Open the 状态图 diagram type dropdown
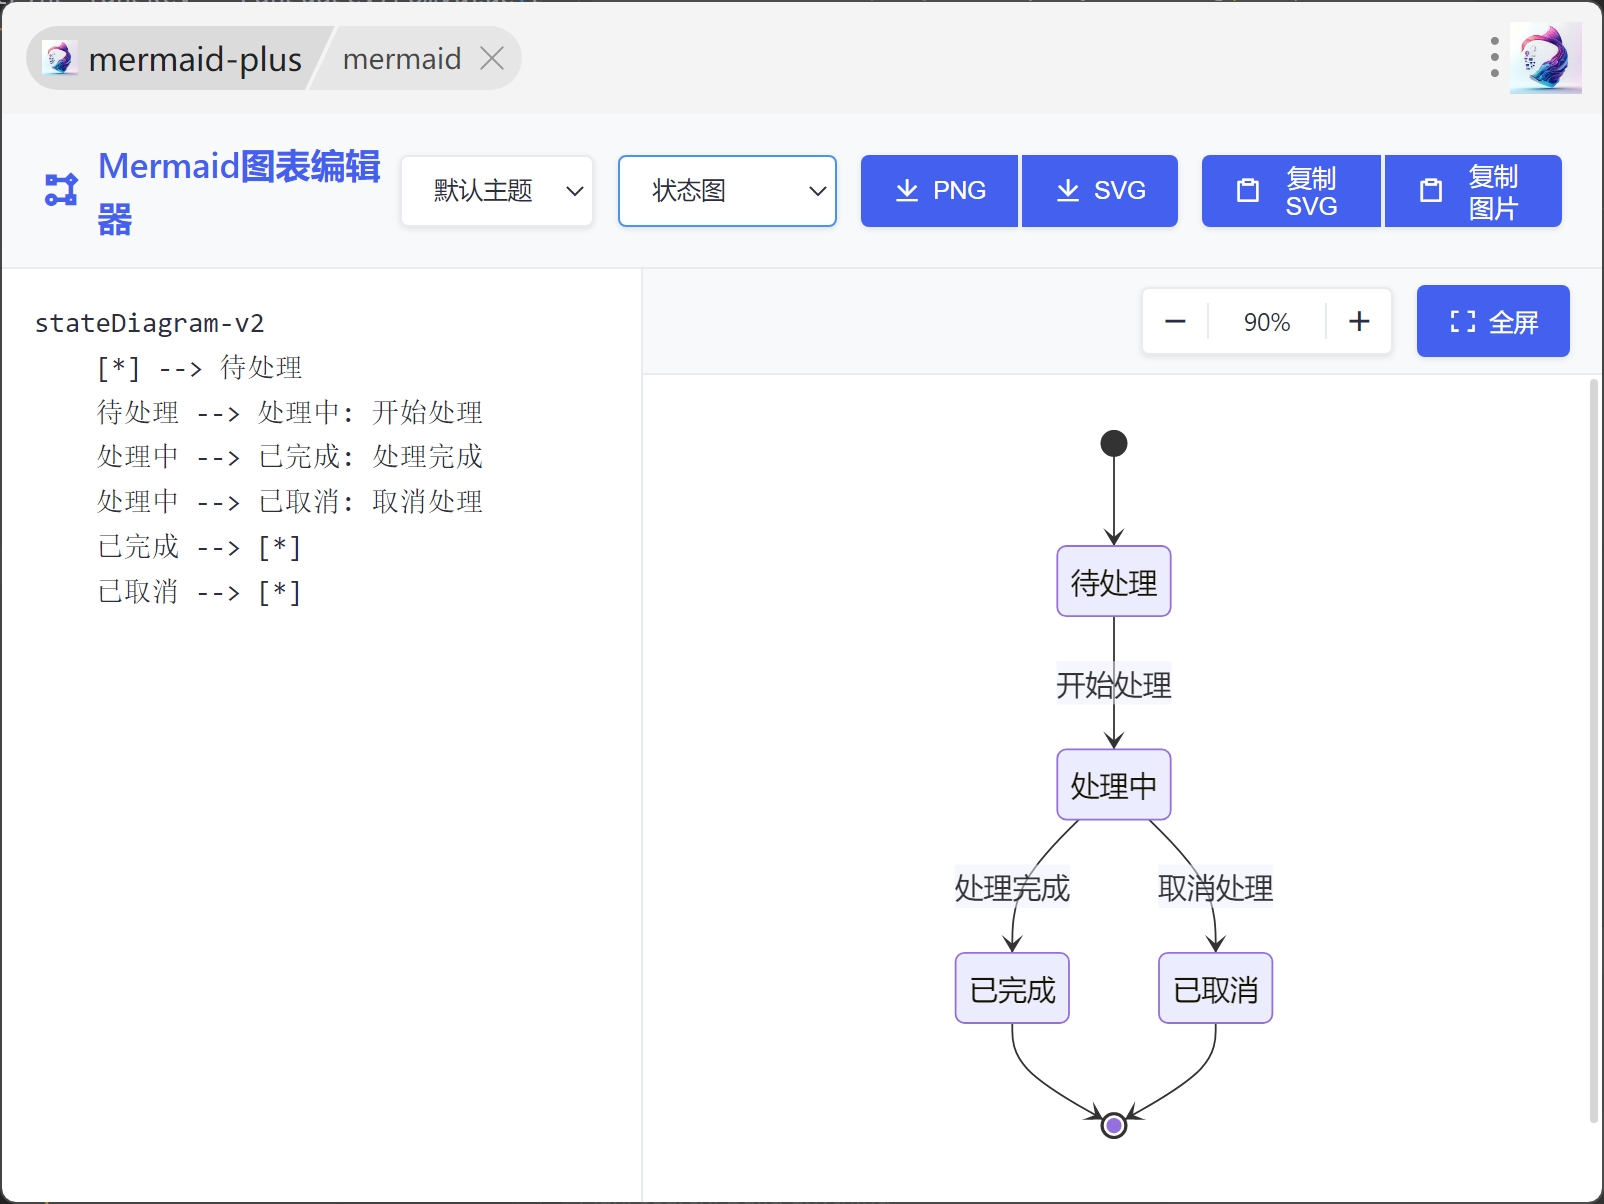This screenshot has width=1604, height=1204. [x=727, y=191]
